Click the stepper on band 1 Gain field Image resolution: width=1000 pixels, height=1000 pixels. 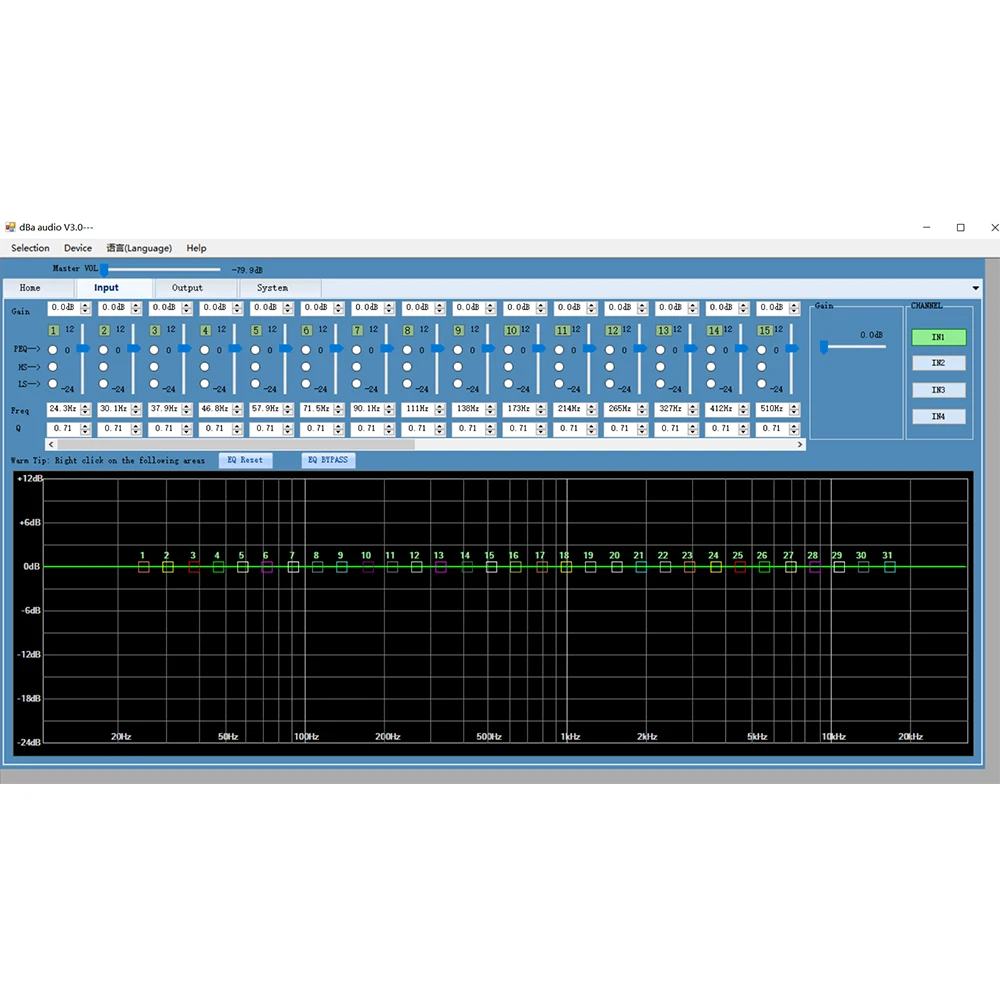(x=85, y=308)
